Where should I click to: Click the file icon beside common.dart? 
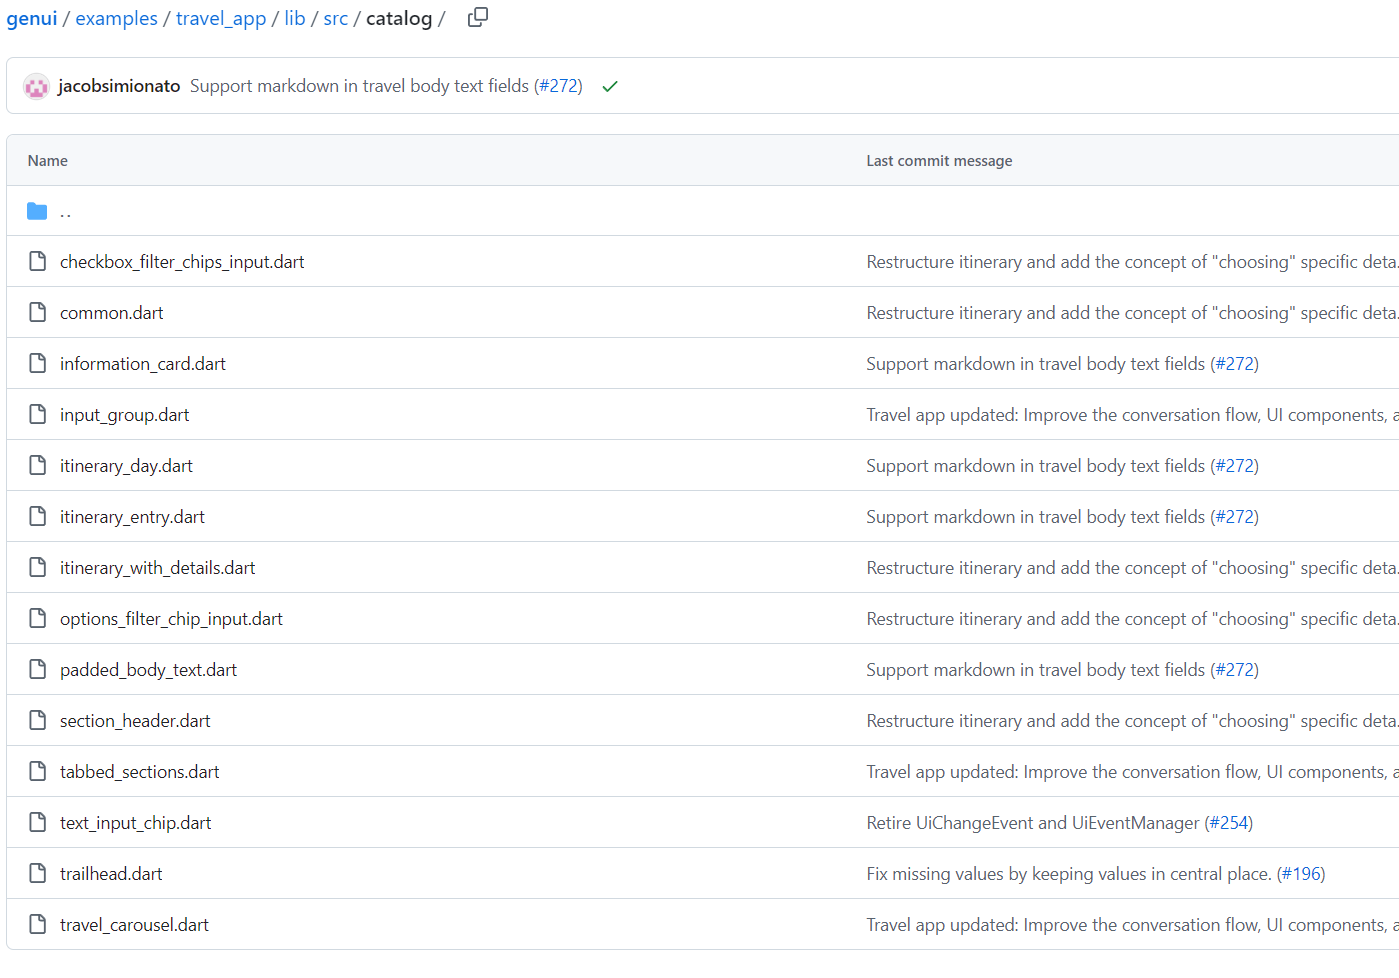click(37, 313)
